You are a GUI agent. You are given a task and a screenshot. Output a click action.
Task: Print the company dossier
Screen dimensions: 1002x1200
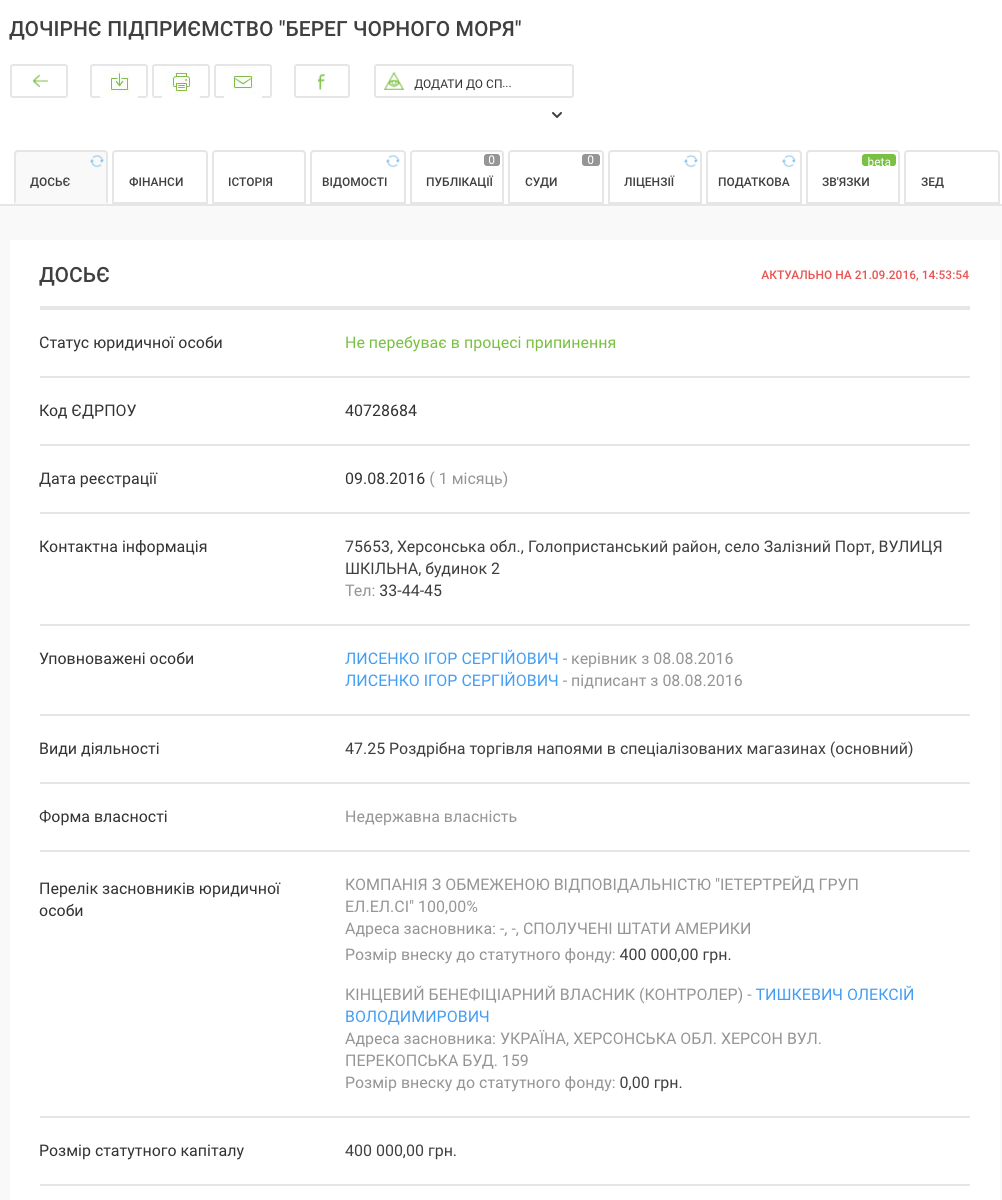pyautogui.click(x=181, y=82)
